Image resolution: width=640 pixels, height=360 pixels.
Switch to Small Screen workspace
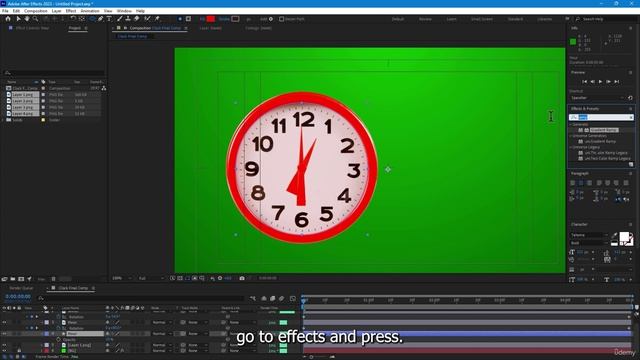pos(482,19)
